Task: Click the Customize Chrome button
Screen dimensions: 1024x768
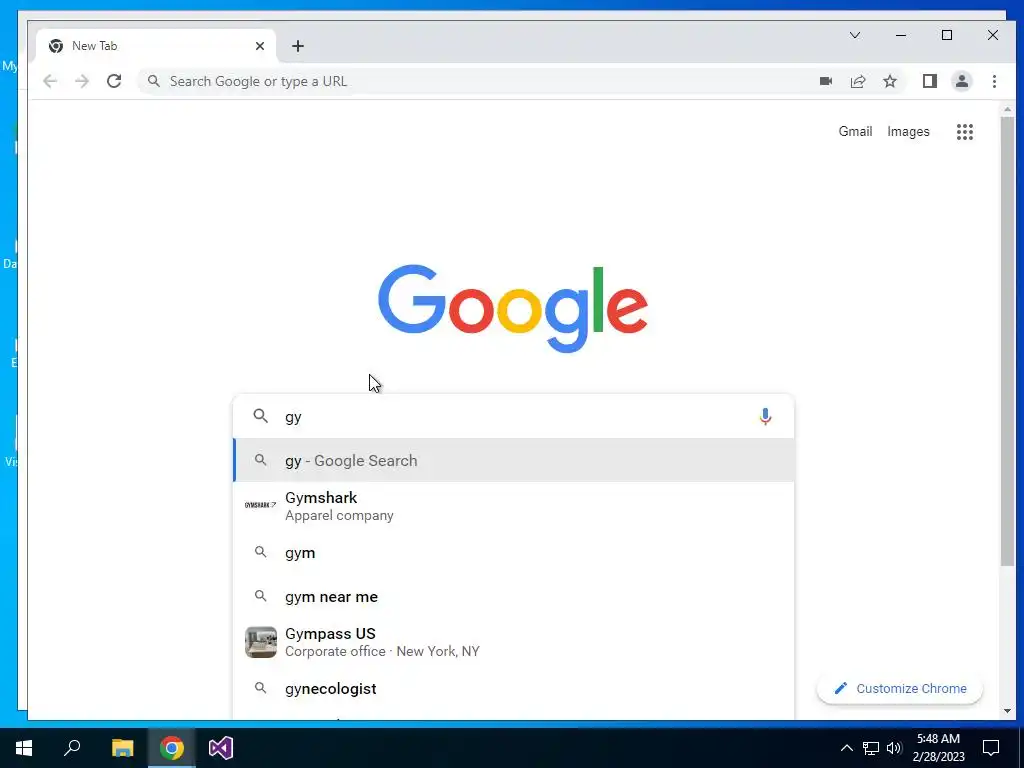Action: (x=899, y=688)
